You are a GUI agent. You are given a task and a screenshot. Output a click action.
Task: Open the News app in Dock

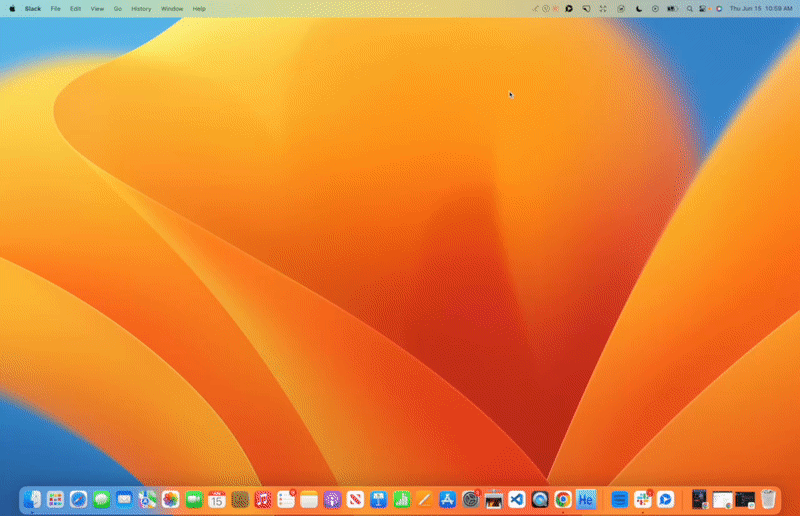tap(355, 499)
